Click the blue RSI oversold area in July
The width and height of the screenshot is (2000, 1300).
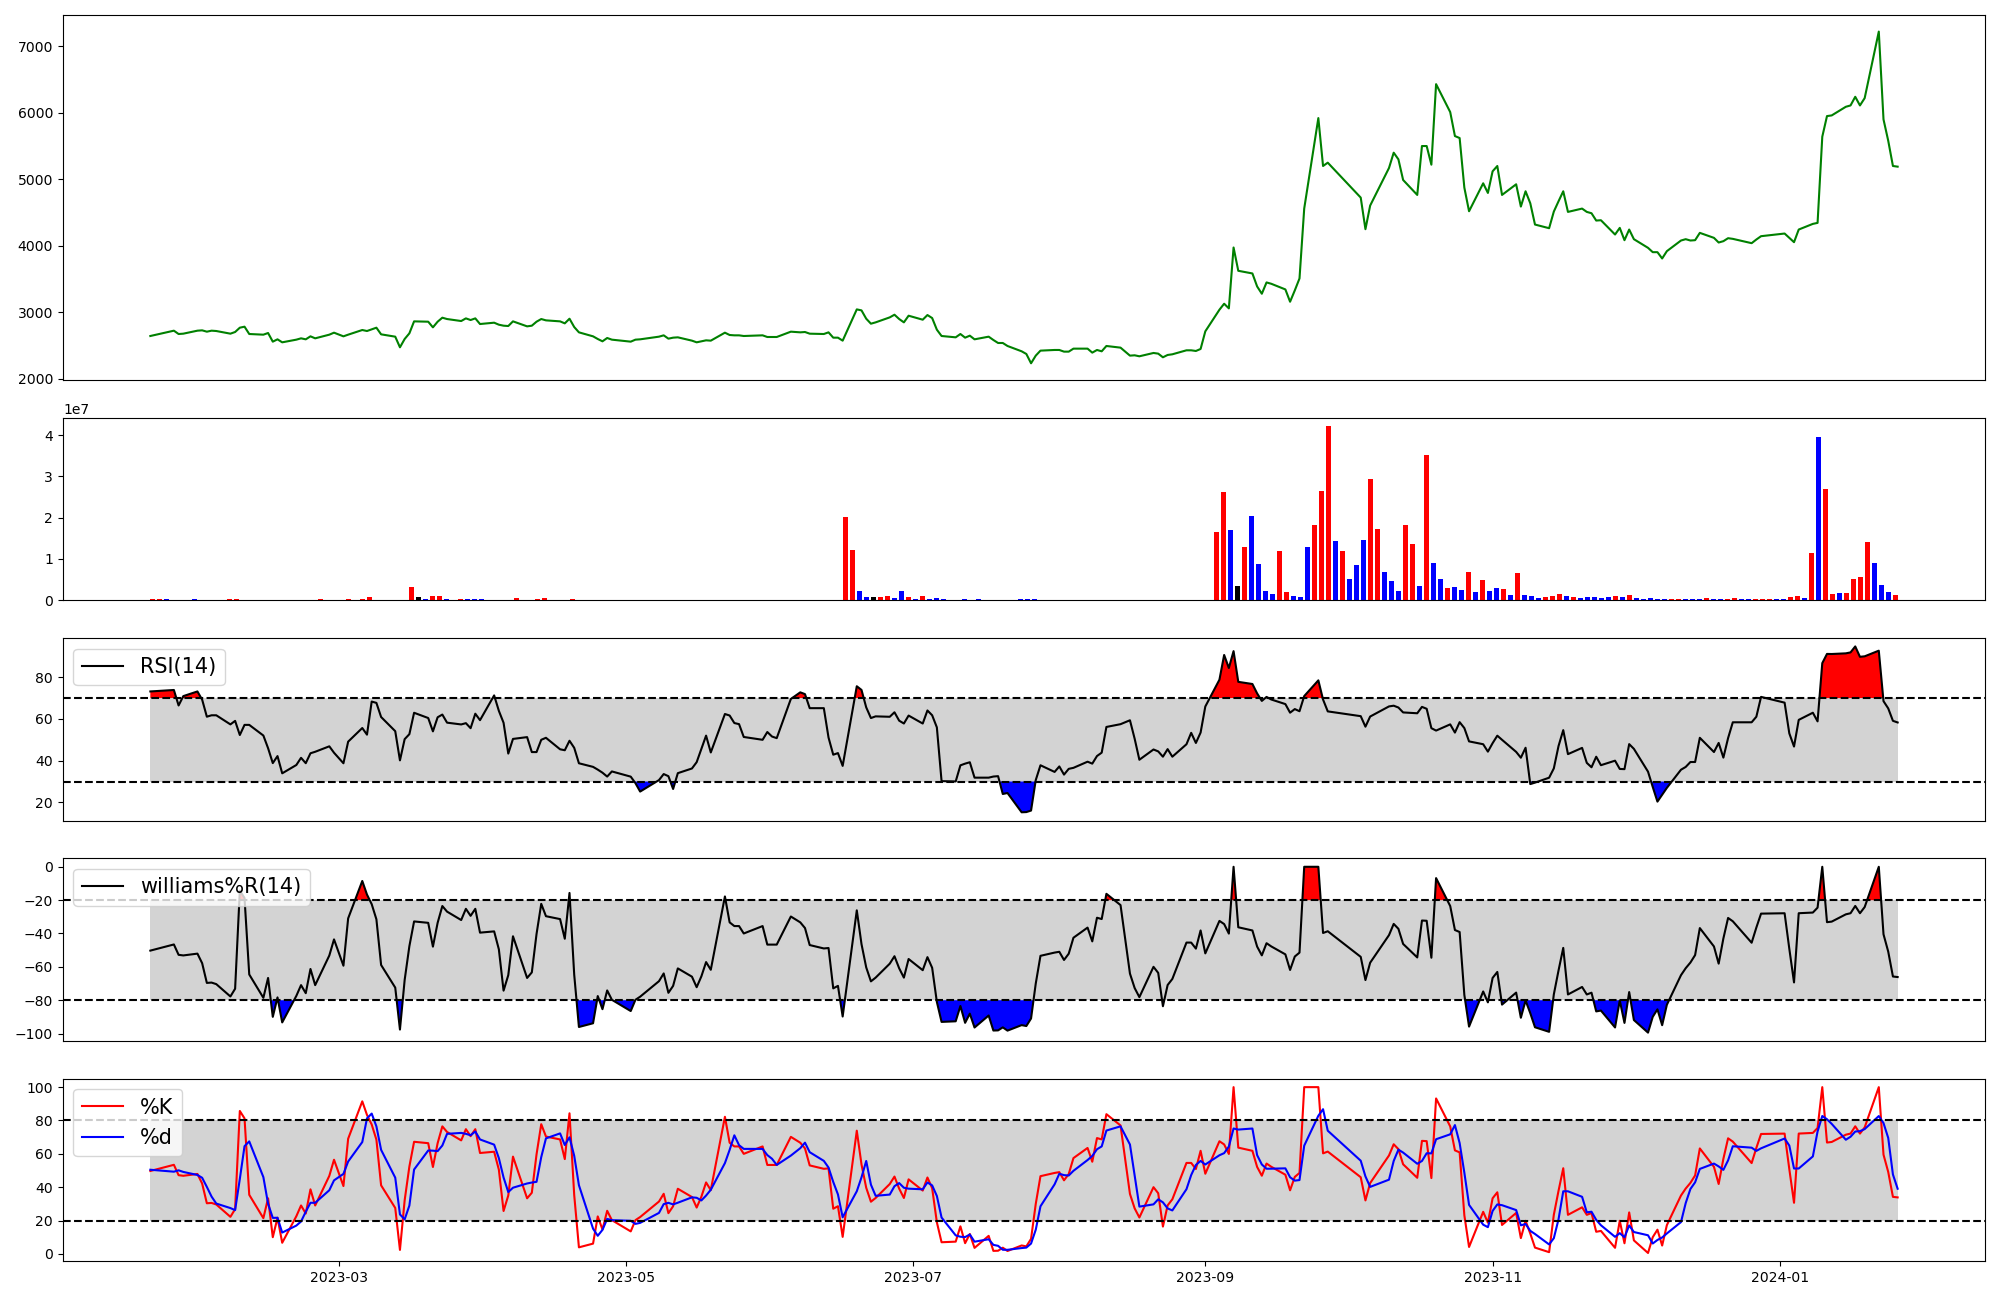click(1020, 795)
